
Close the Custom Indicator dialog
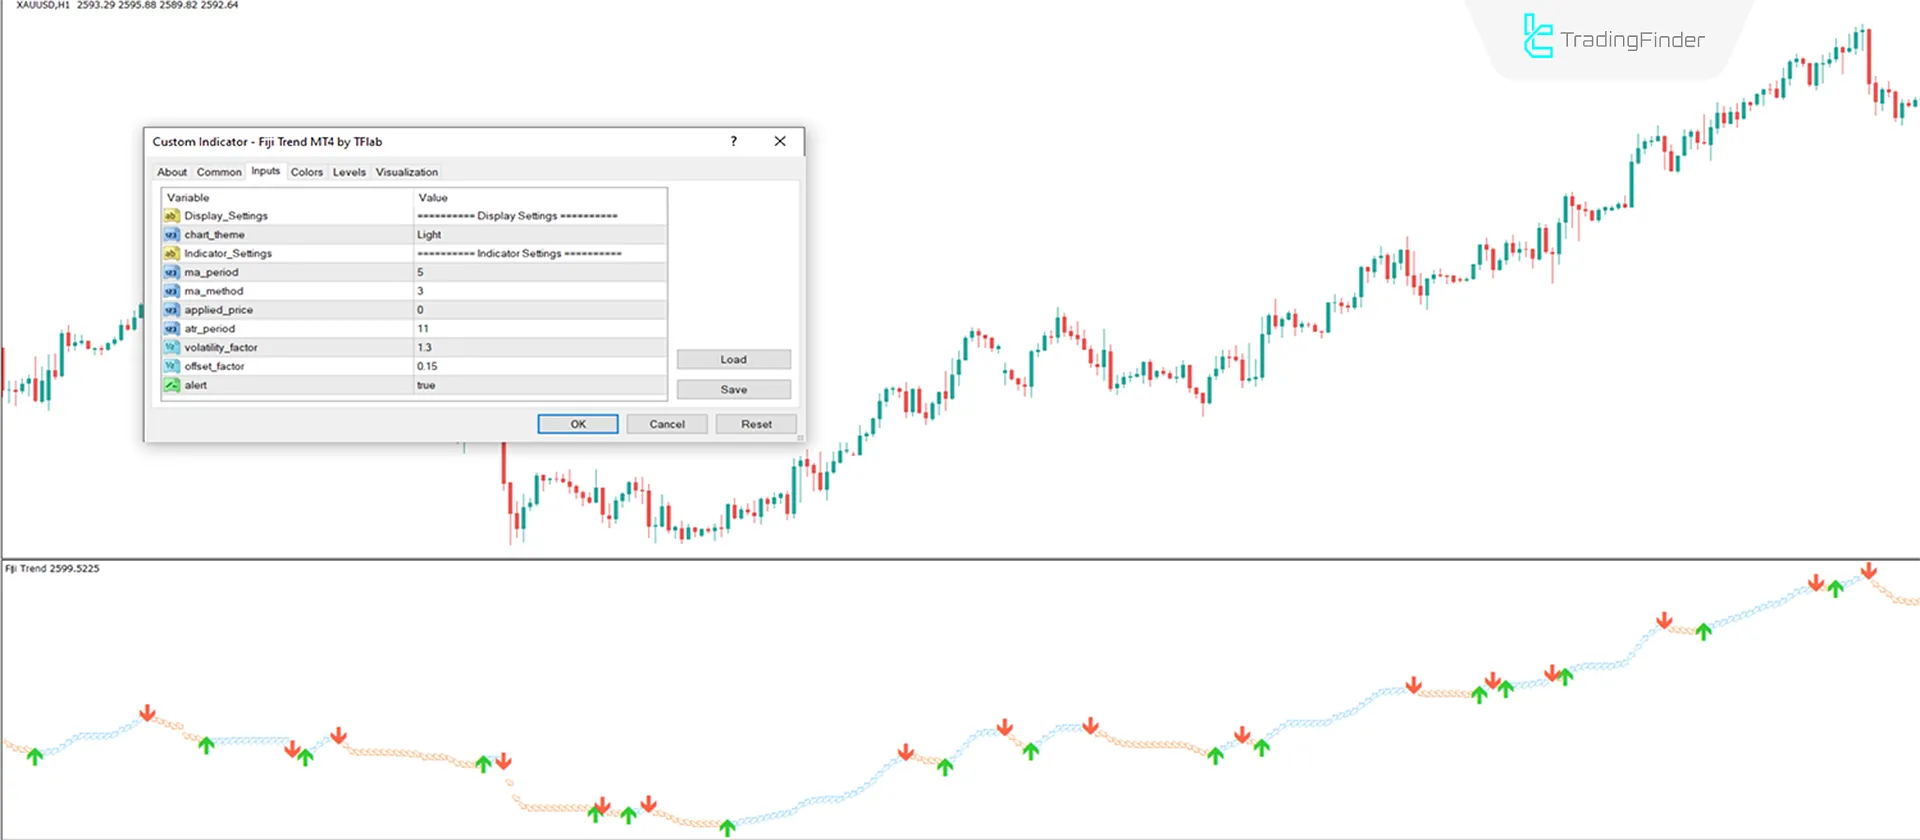pyautogui.click(x=780, y=141)
